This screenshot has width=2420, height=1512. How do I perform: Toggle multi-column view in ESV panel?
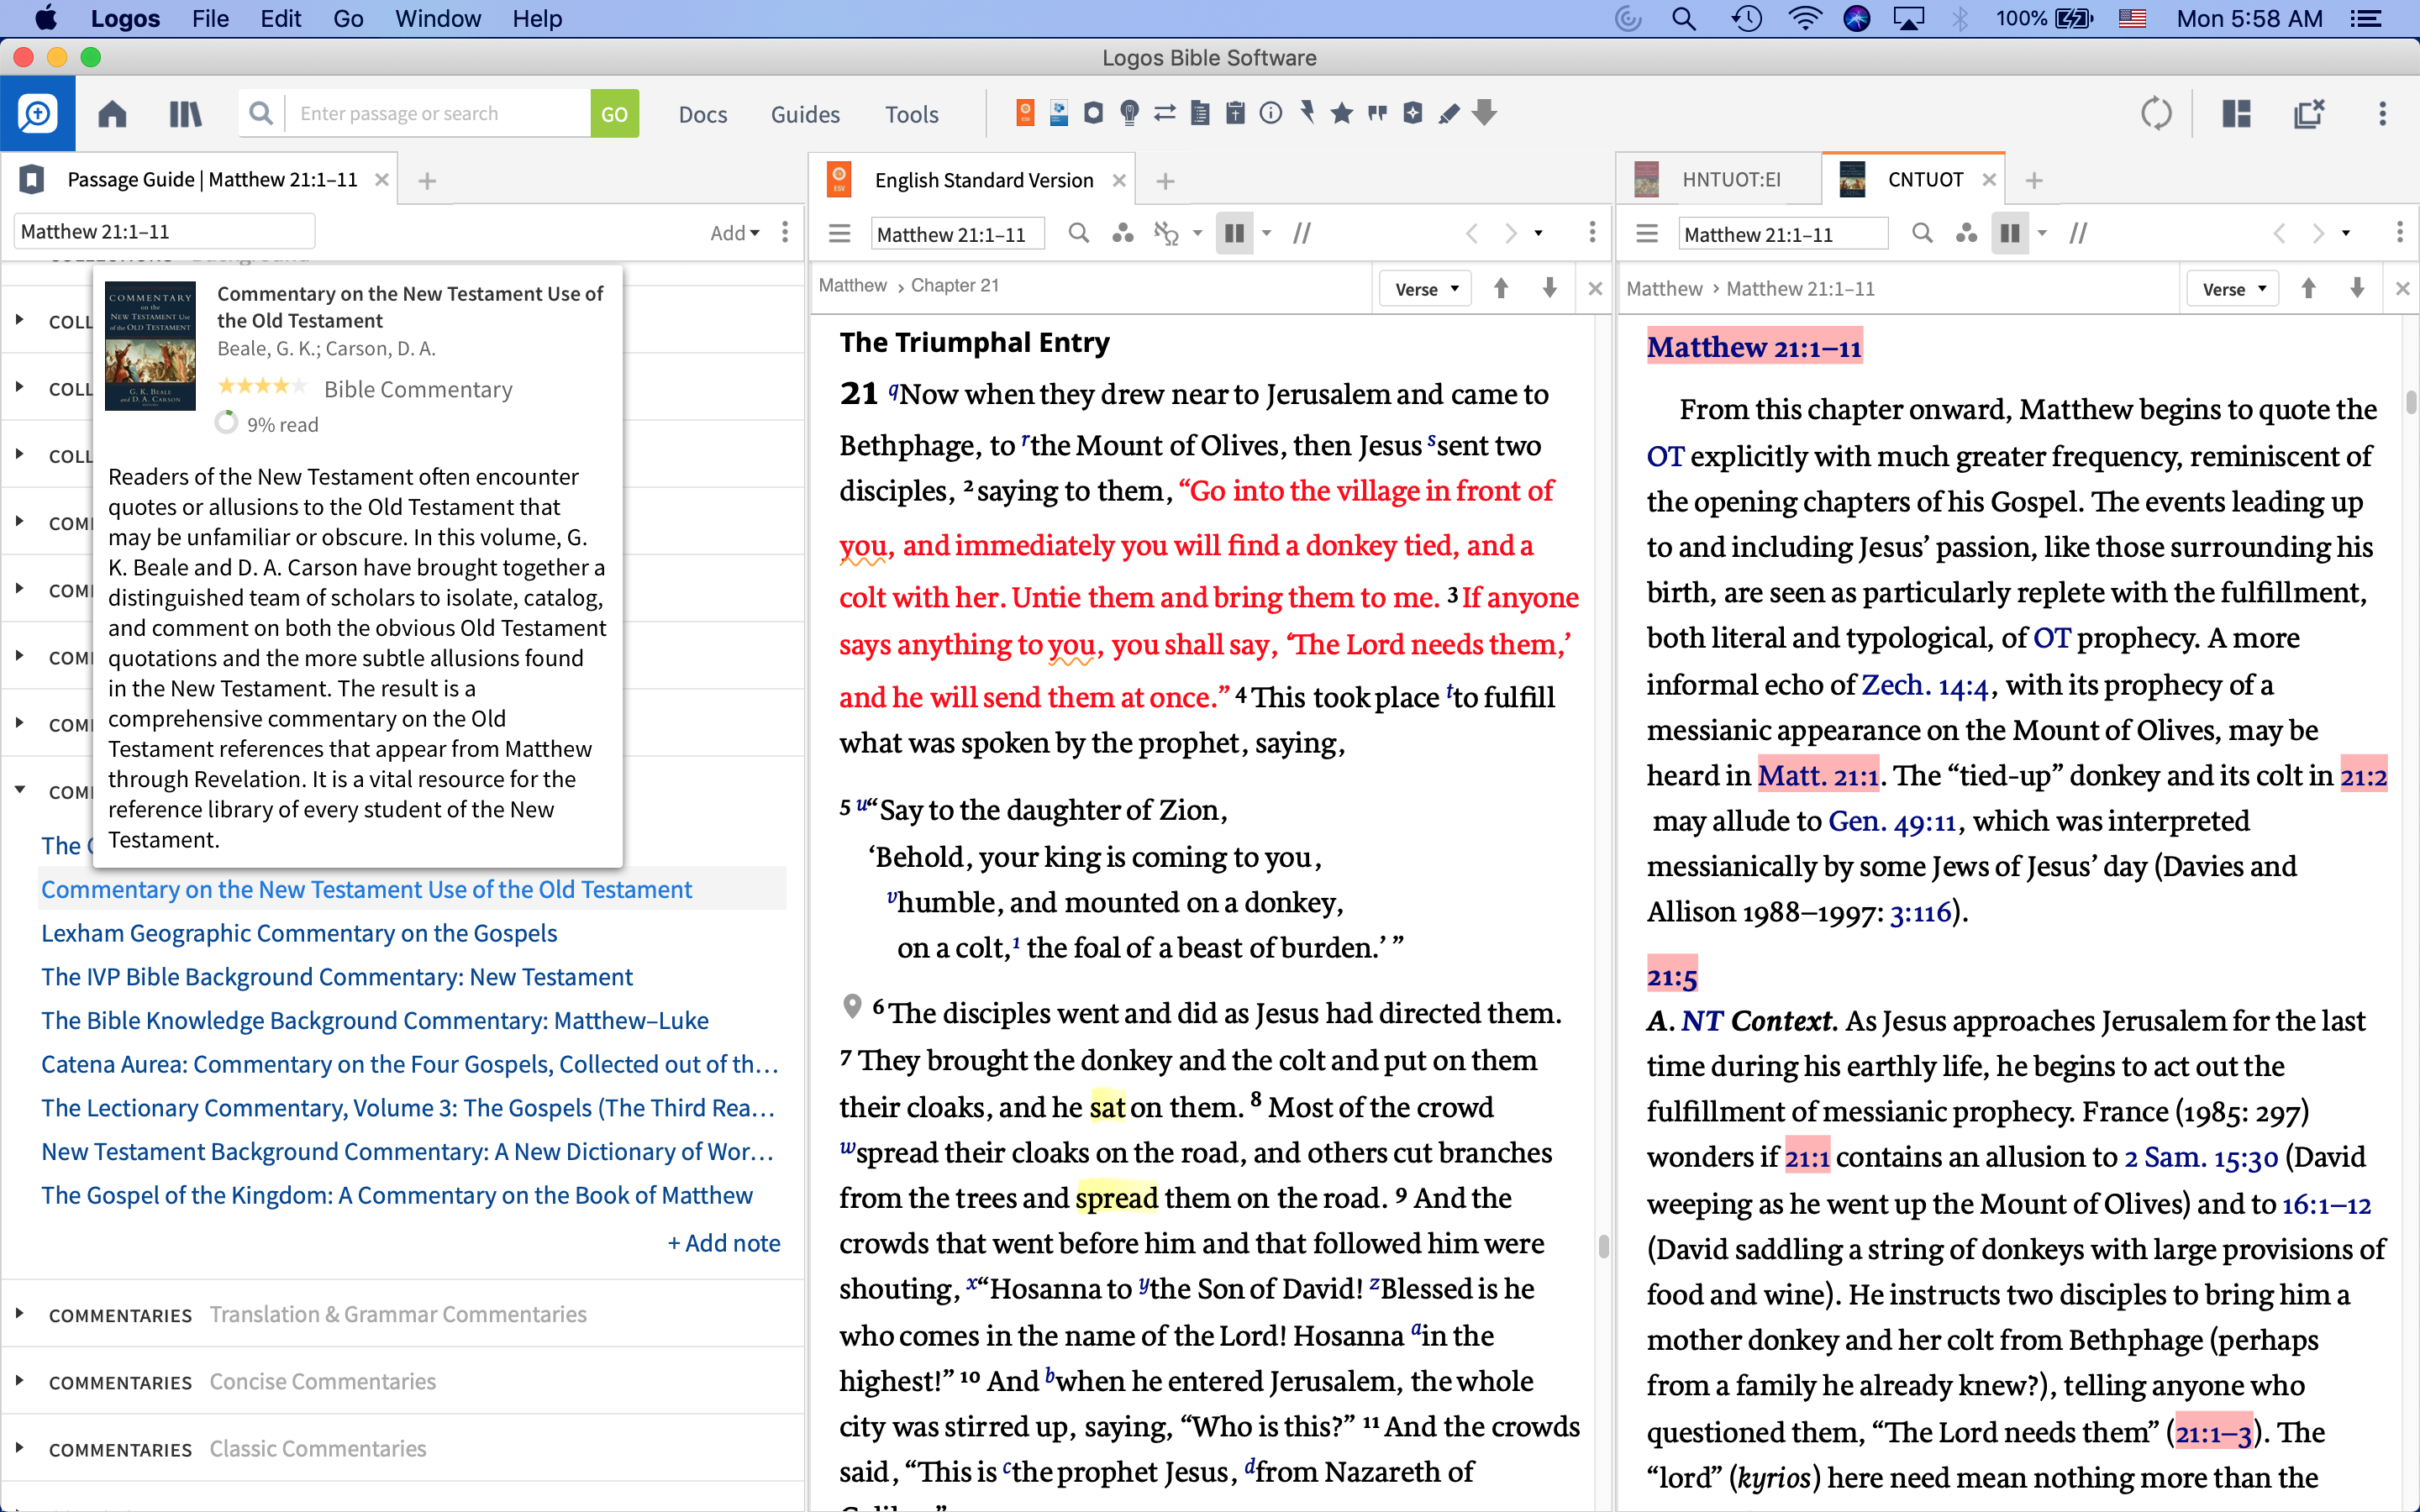[x=1235, y=234]
